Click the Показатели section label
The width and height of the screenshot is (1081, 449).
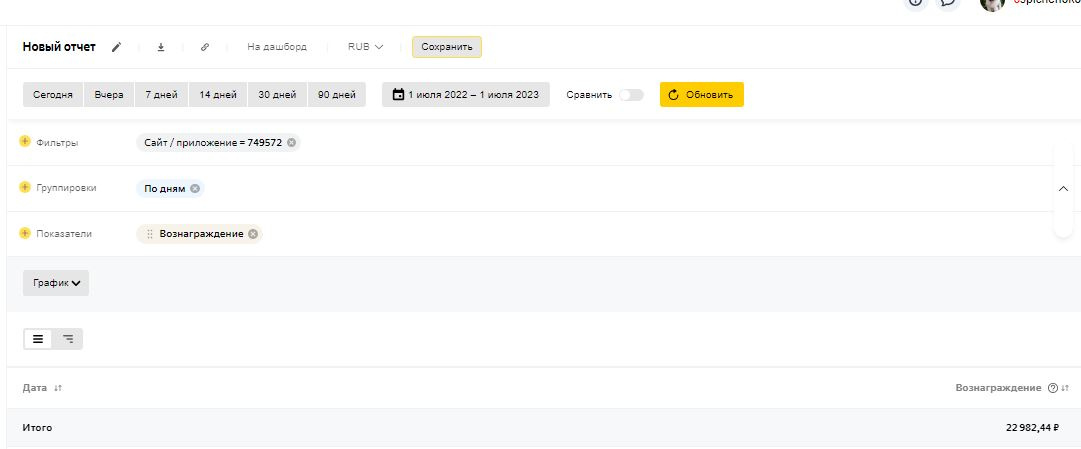click(64, 234)
